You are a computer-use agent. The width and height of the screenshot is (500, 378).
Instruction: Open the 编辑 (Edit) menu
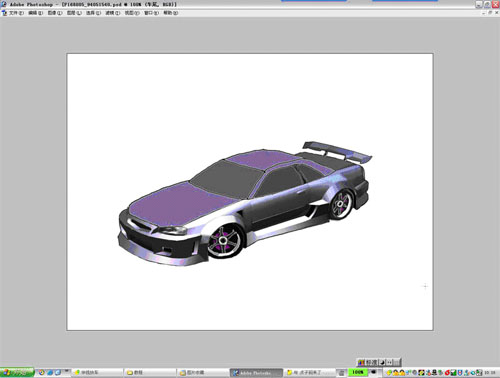pyautogui.click(x=36, y=13)
